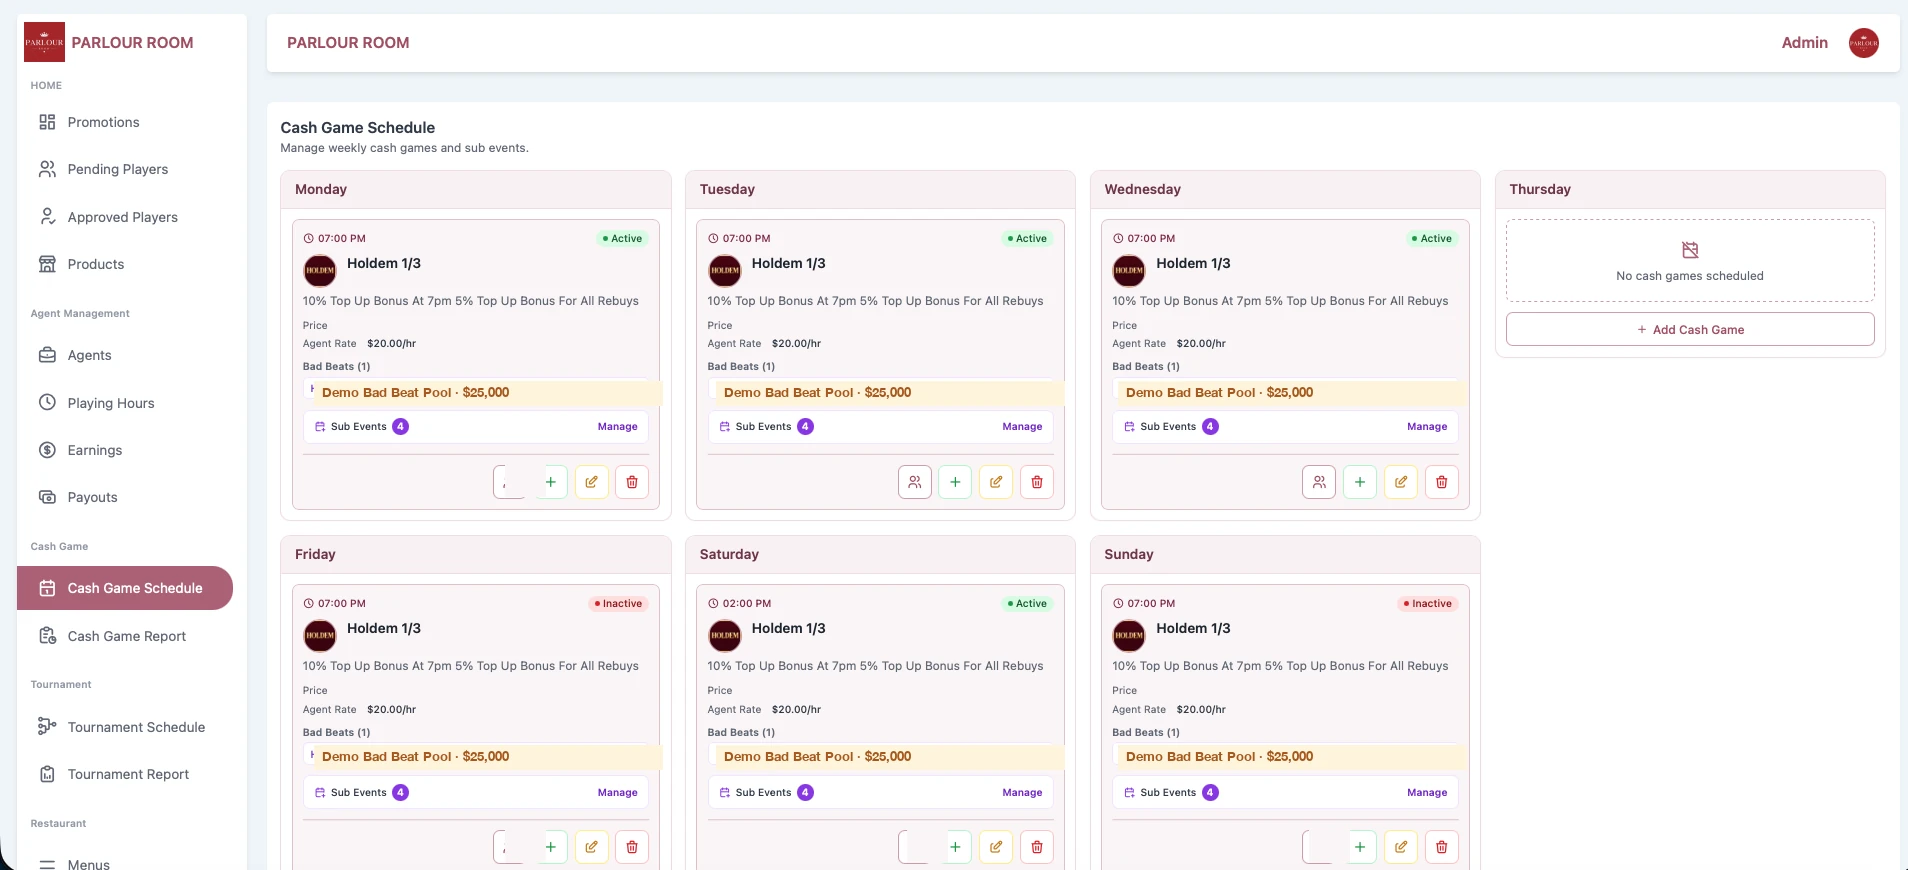Click the Holdem game thumbnail on Saturday's card
The width and height of the screenshot is (1908, 870).
[x=725, y=635]
